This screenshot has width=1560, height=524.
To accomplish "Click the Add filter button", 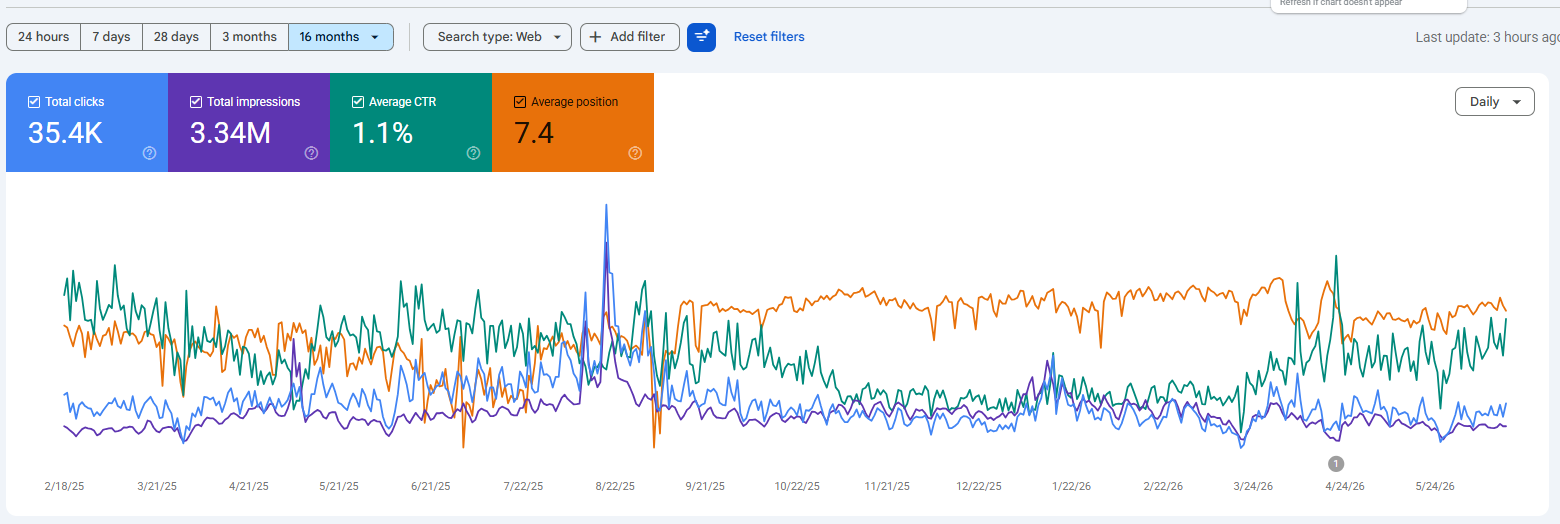I will (630, 37).
